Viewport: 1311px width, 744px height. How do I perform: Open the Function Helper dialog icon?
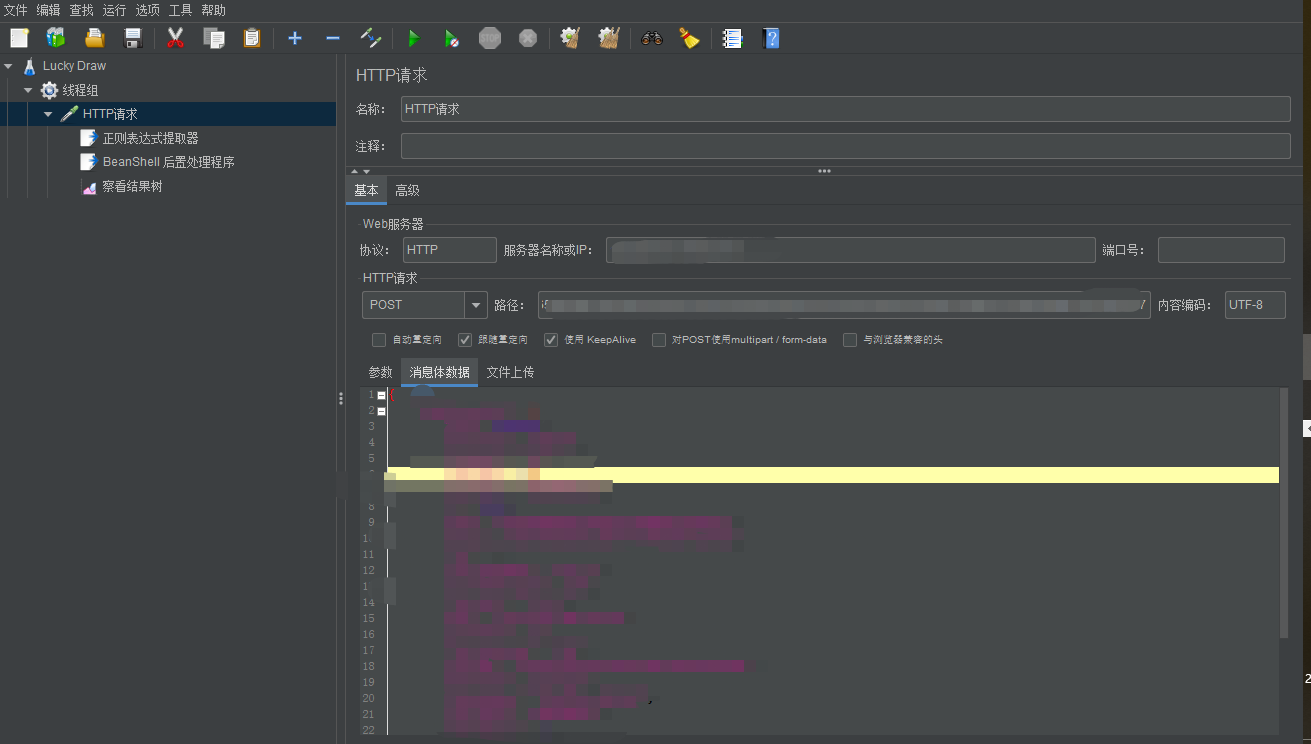(733, 38)
